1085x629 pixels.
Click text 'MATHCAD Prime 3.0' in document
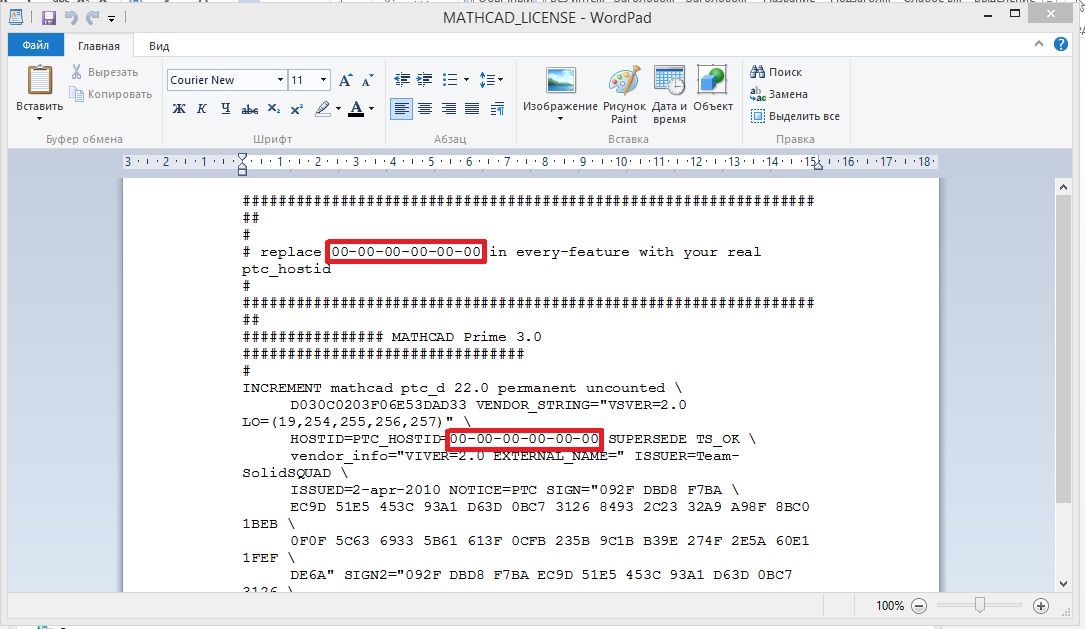[x=466, y=337]
